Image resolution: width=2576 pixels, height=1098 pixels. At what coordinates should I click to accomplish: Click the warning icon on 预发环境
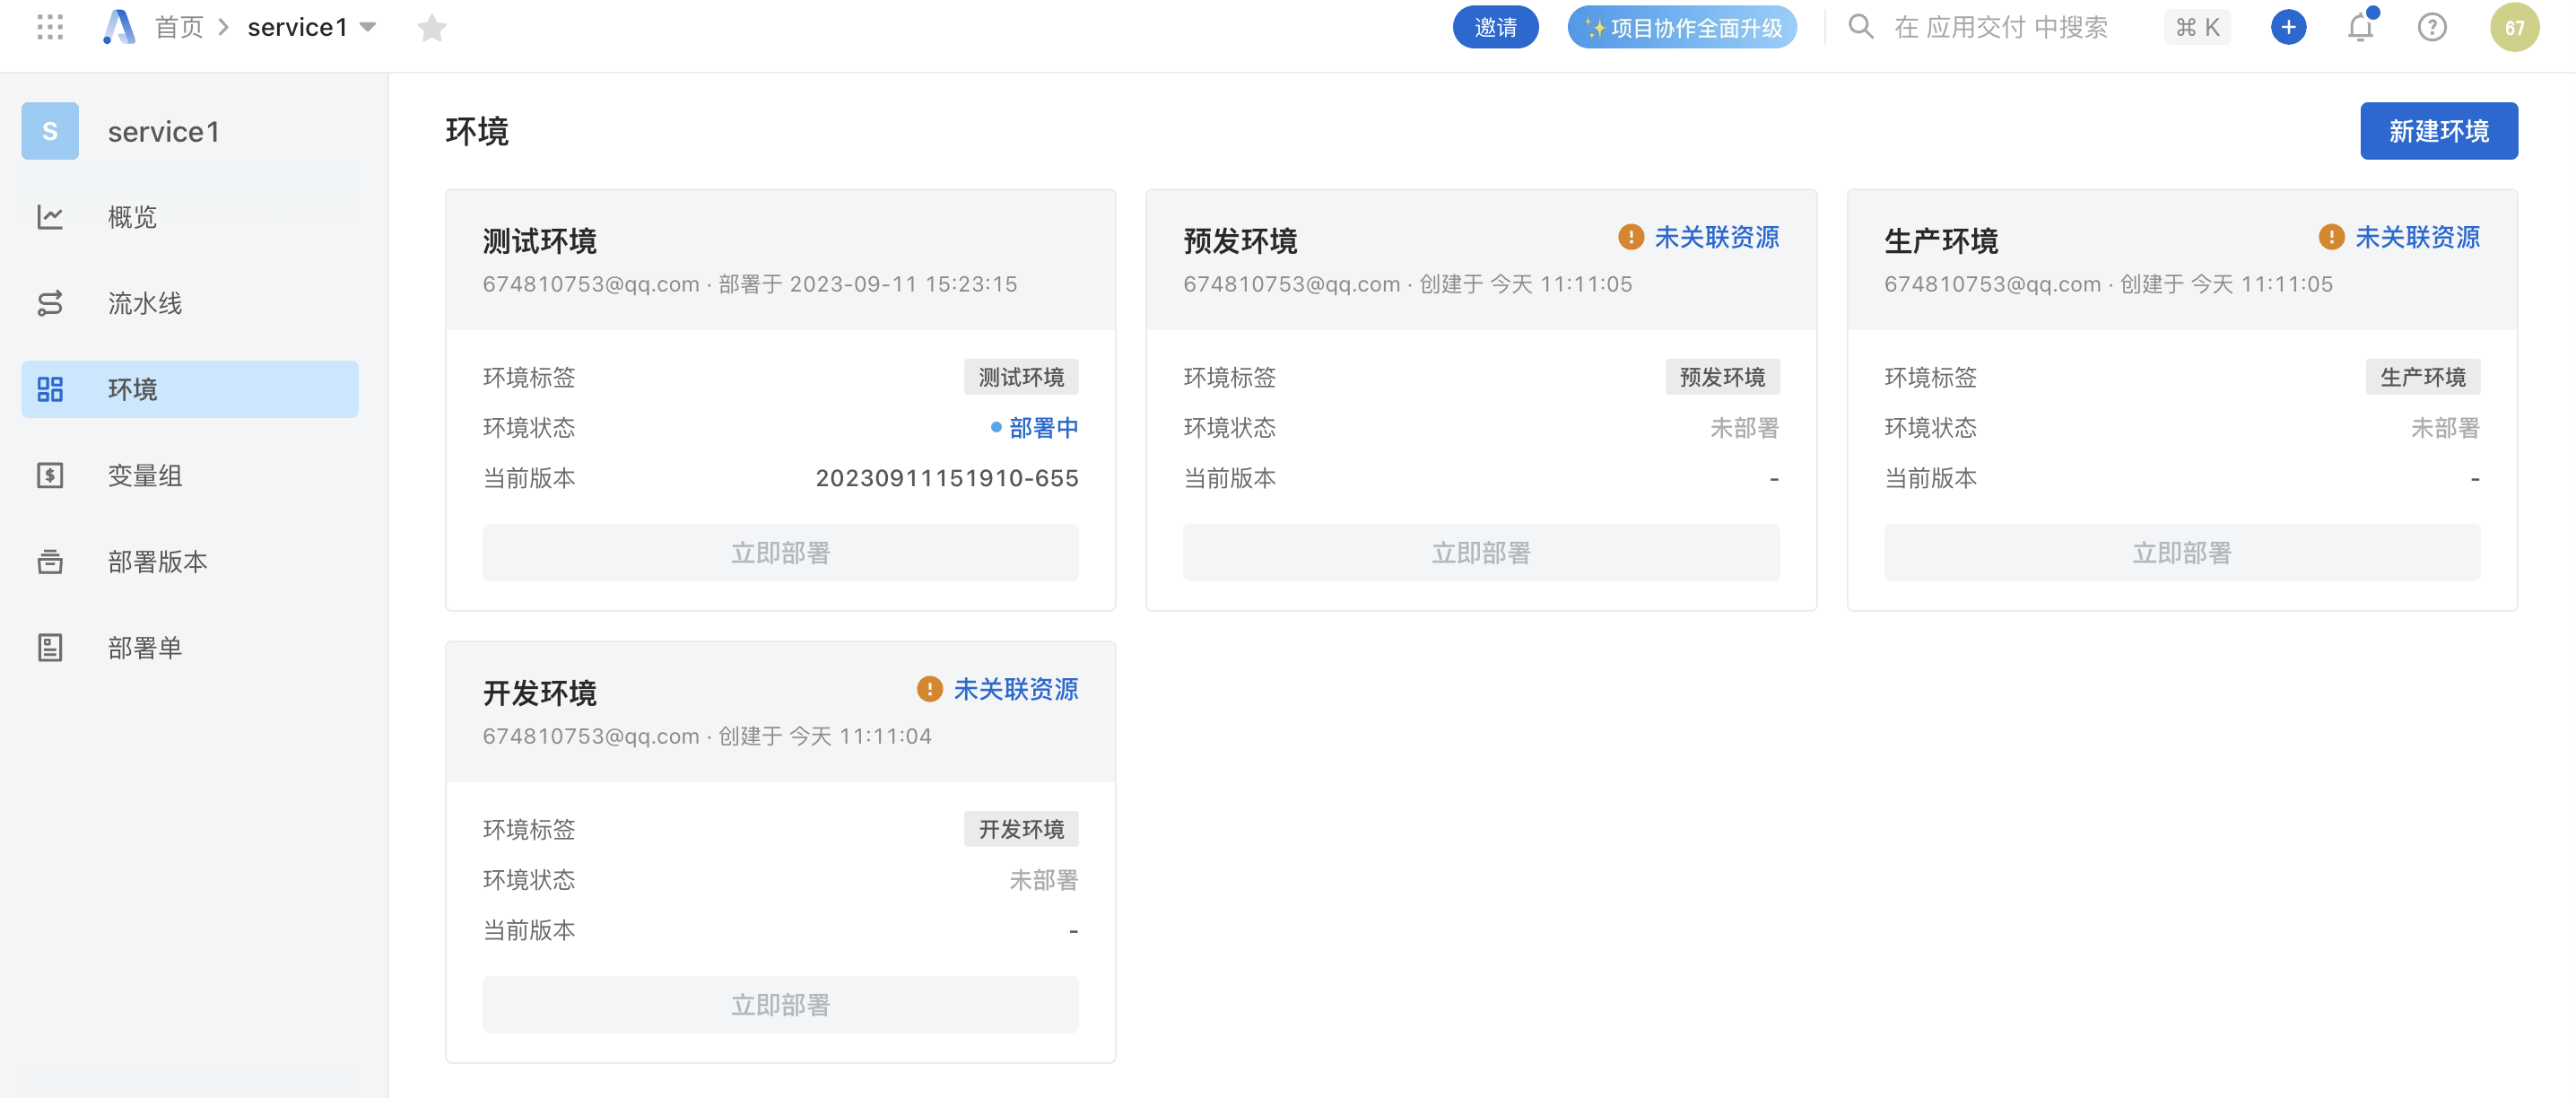coord(1631,237)
